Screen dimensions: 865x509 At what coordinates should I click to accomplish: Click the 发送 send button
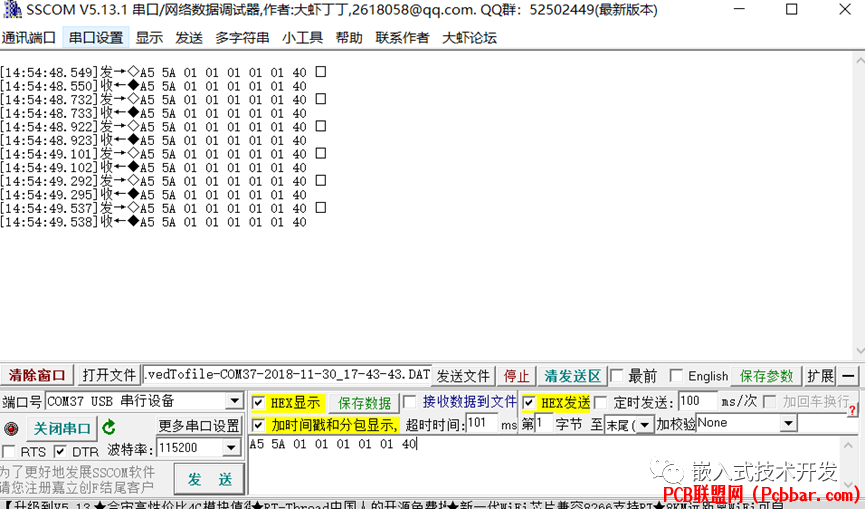[x=210, y=479]
